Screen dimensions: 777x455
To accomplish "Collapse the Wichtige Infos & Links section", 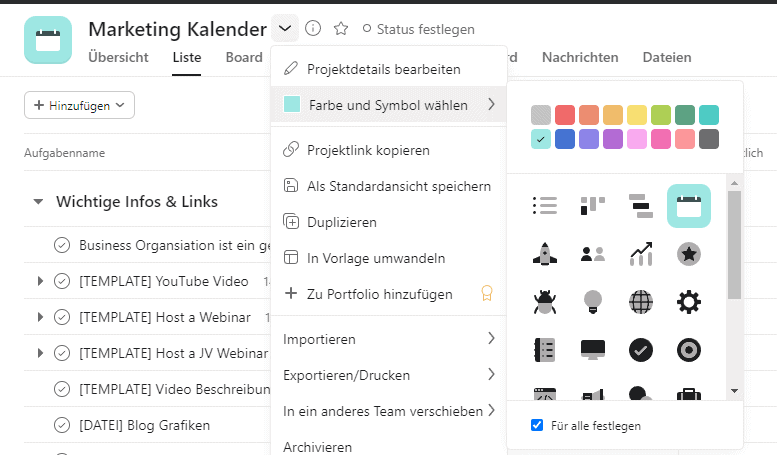I will 38,202.
